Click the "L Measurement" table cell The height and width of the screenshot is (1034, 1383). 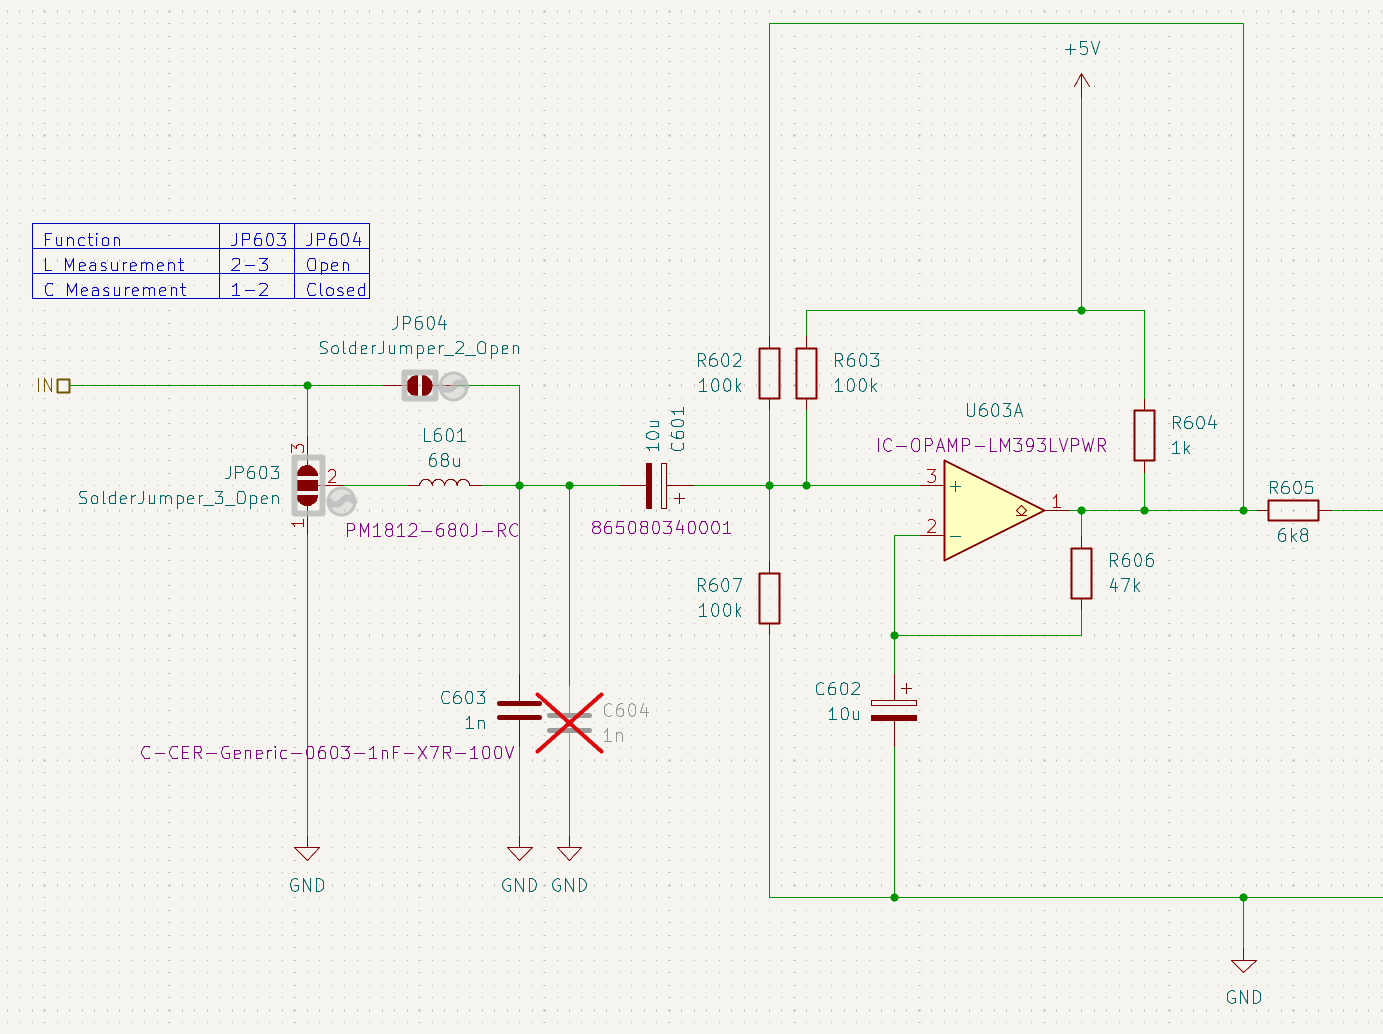click(x=114, y=265)
